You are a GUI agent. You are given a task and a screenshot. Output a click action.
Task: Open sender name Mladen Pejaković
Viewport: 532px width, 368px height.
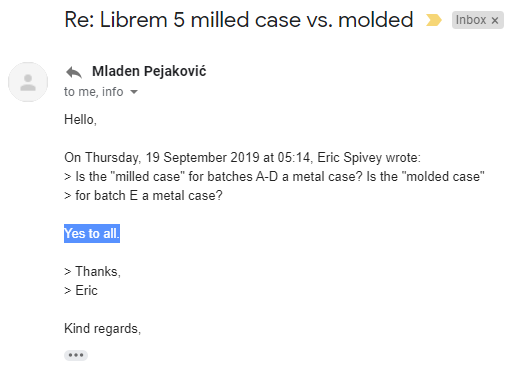tap(149, 72)
